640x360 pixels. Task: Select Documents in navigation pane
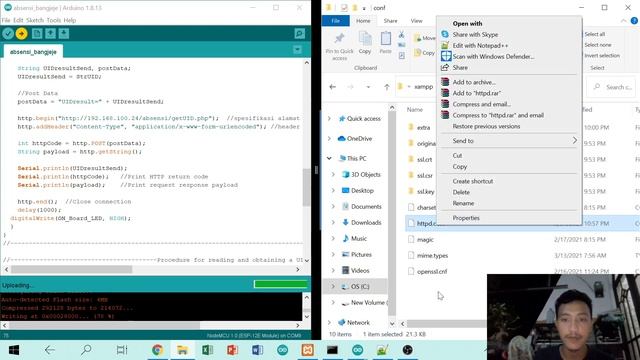click(x=366, y=207)
